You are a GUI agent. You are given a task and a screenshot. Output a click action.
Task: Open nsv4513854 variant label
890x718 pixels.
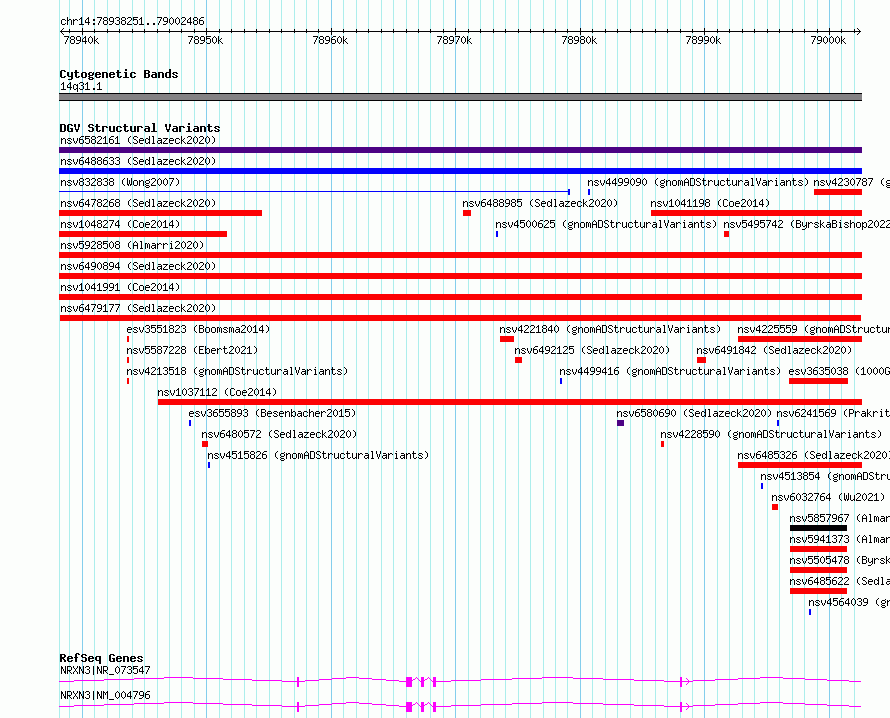pos(825,476)
